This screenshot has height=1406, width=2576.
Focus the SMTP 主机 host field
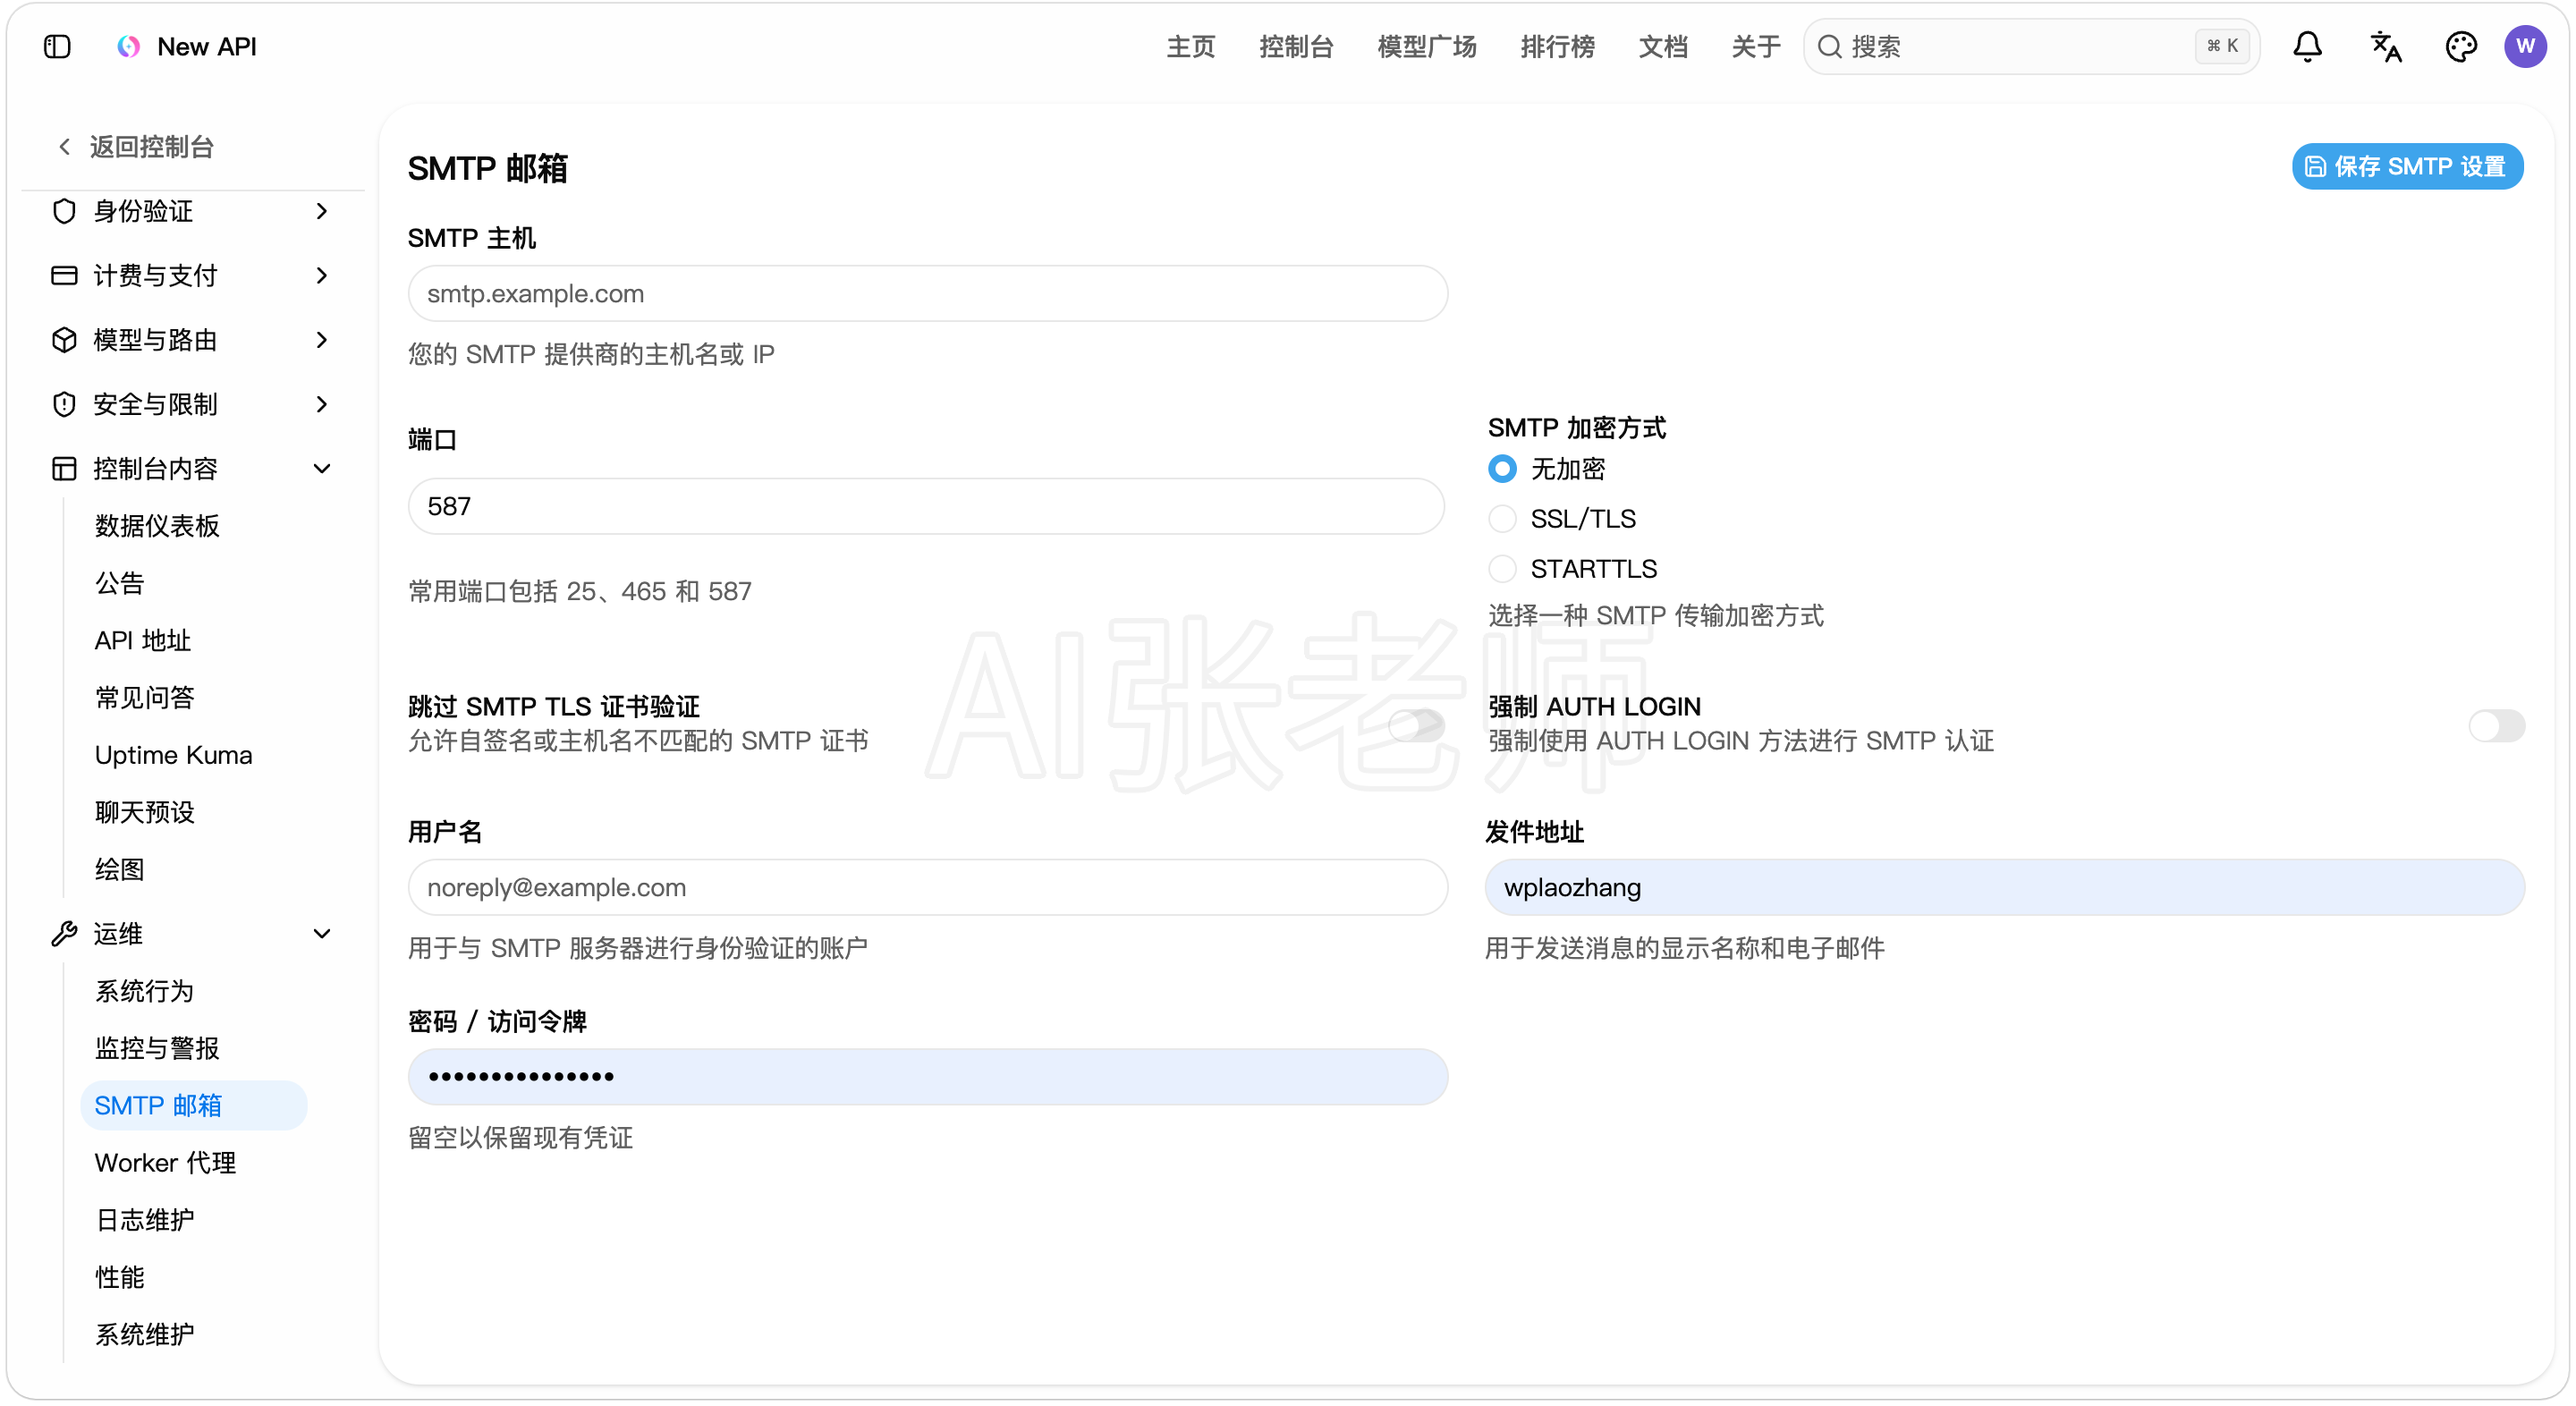[x=927, y=294]
